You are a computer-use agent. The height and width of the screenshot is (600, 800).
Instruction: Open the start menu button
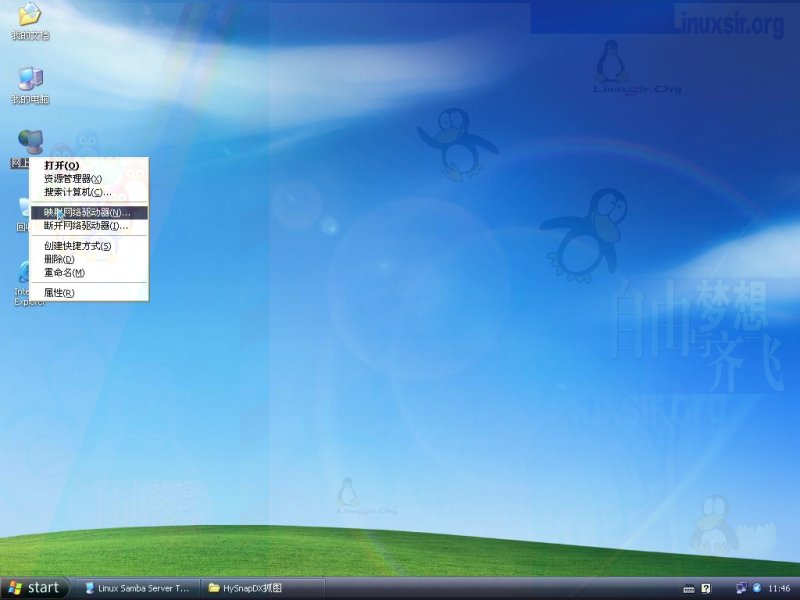click(x=35, y=588)
